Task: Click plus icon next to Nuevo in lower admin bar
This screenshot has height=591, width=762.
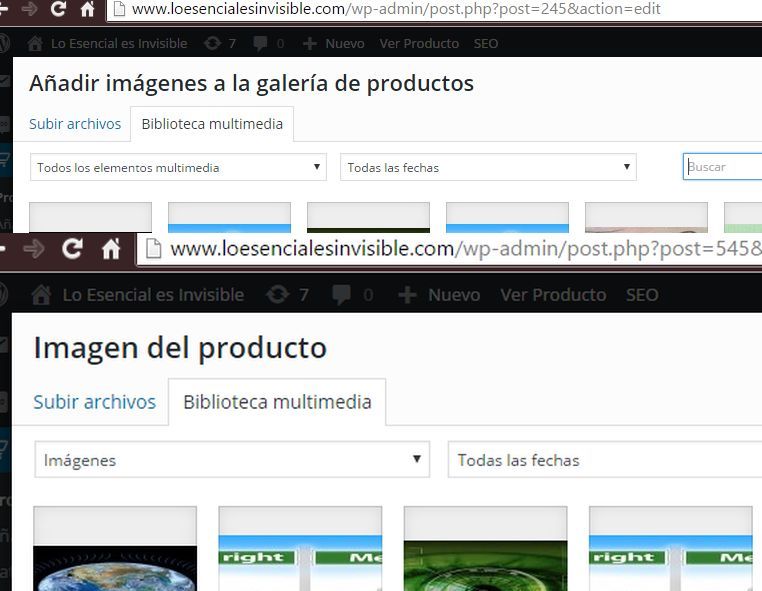Action: (x=407, y=295)
